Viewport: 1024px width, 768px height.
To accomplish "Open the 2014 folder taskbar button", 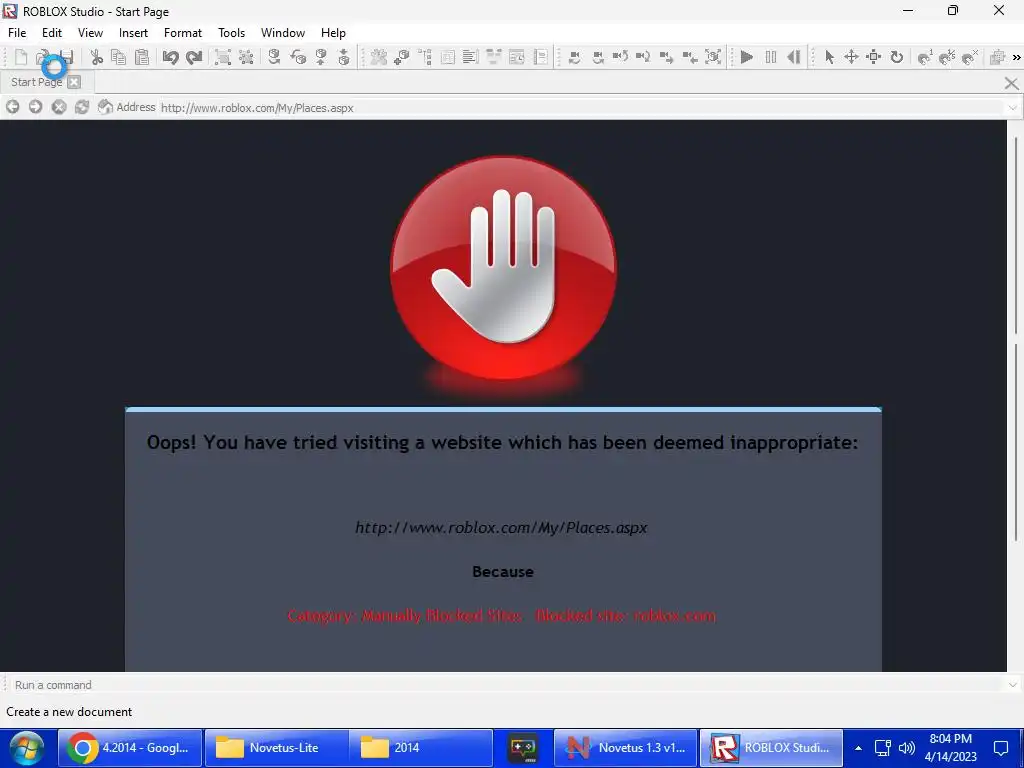I will pos(421,748).
